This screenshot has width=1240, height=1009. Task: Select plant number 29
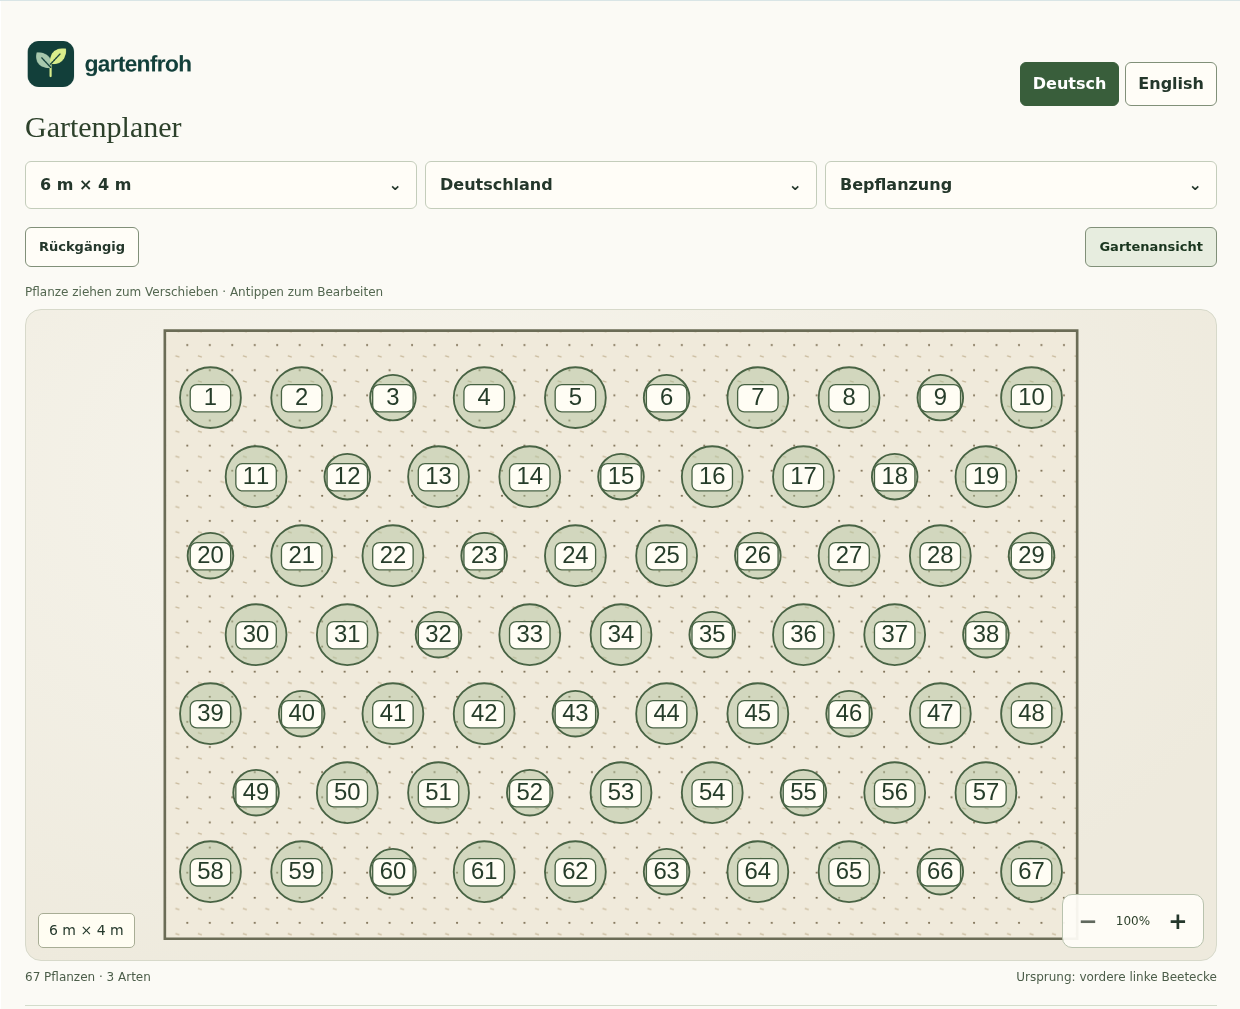(x=1031, y=555)
